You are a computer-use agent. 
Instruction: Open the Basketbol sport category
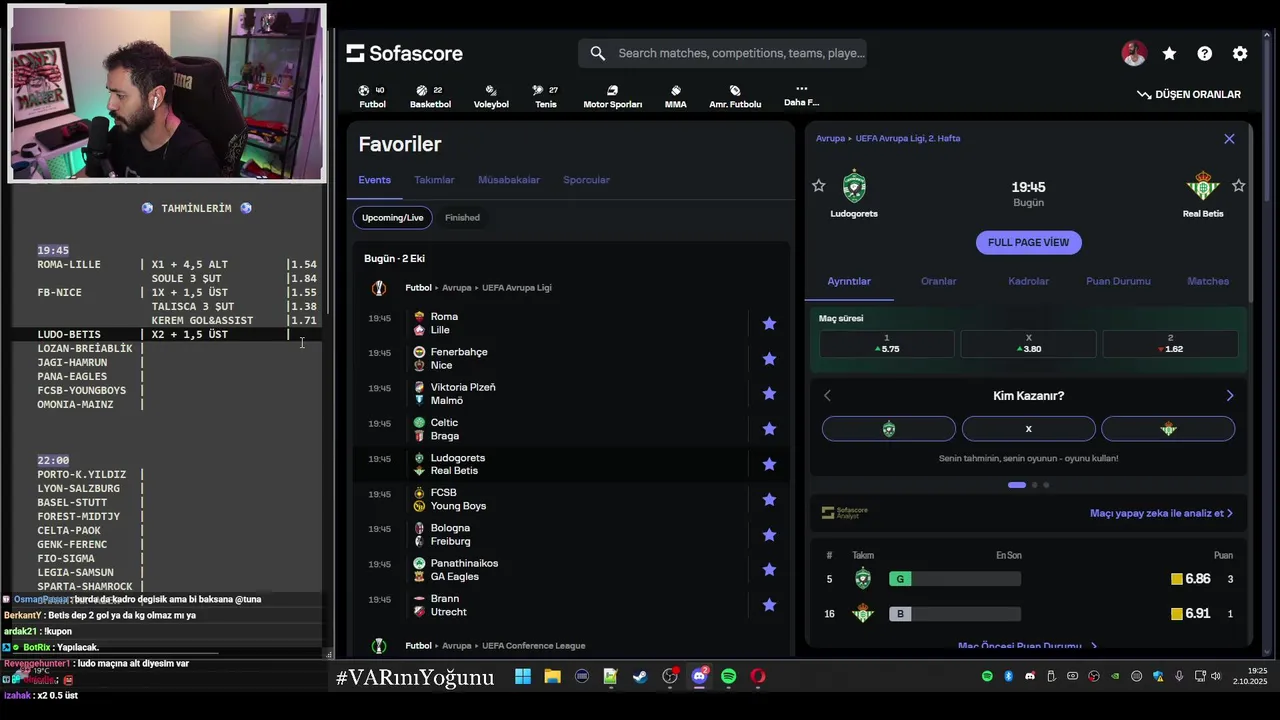click(x=430, y=96)
